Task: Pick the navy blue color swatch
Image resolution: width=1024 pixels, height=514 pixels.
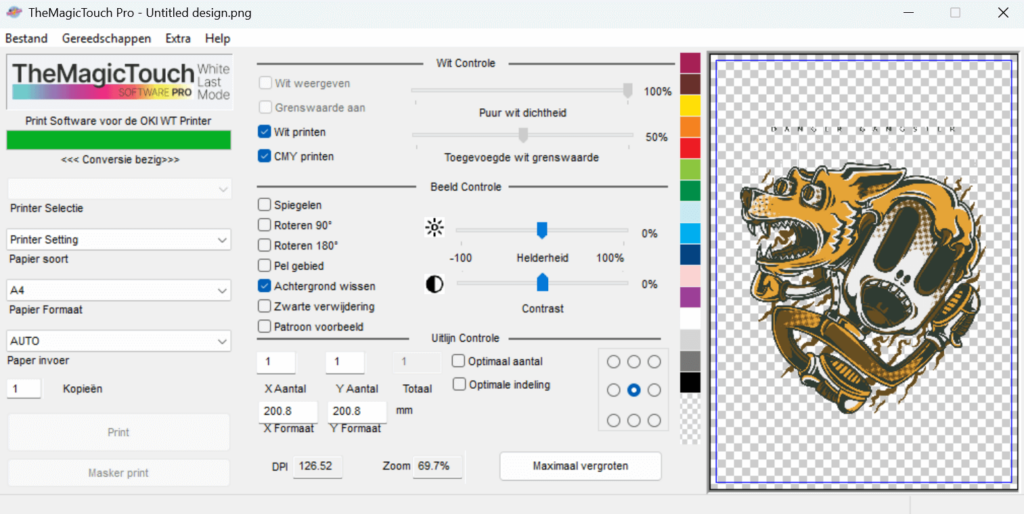Action: [690, 255]
